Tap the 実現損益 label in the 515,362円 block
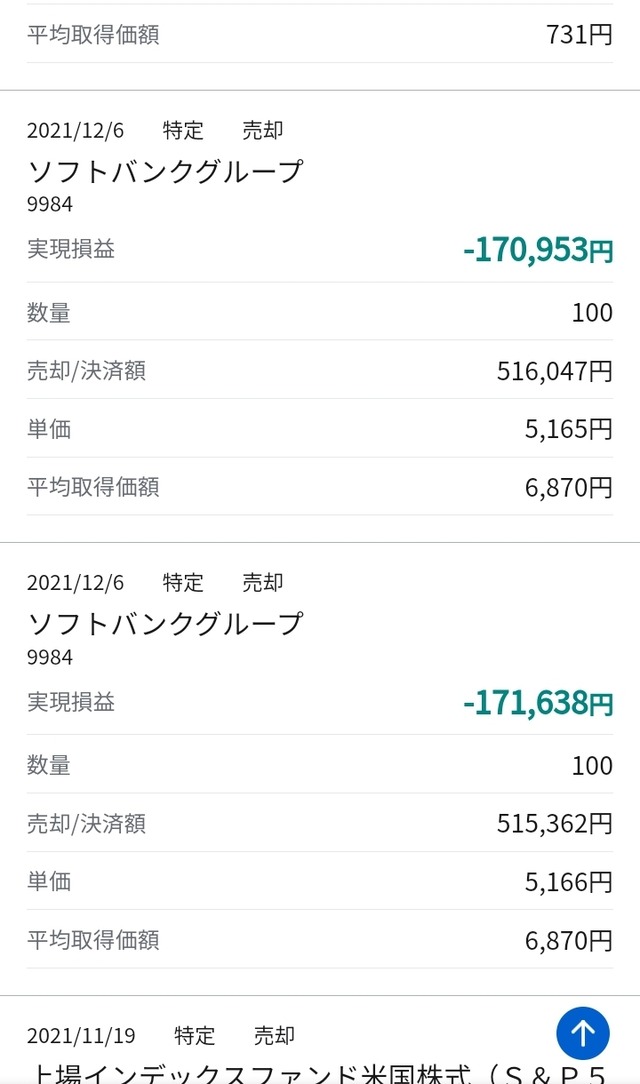The image size is (640, 1084). (x=71, y=702)
